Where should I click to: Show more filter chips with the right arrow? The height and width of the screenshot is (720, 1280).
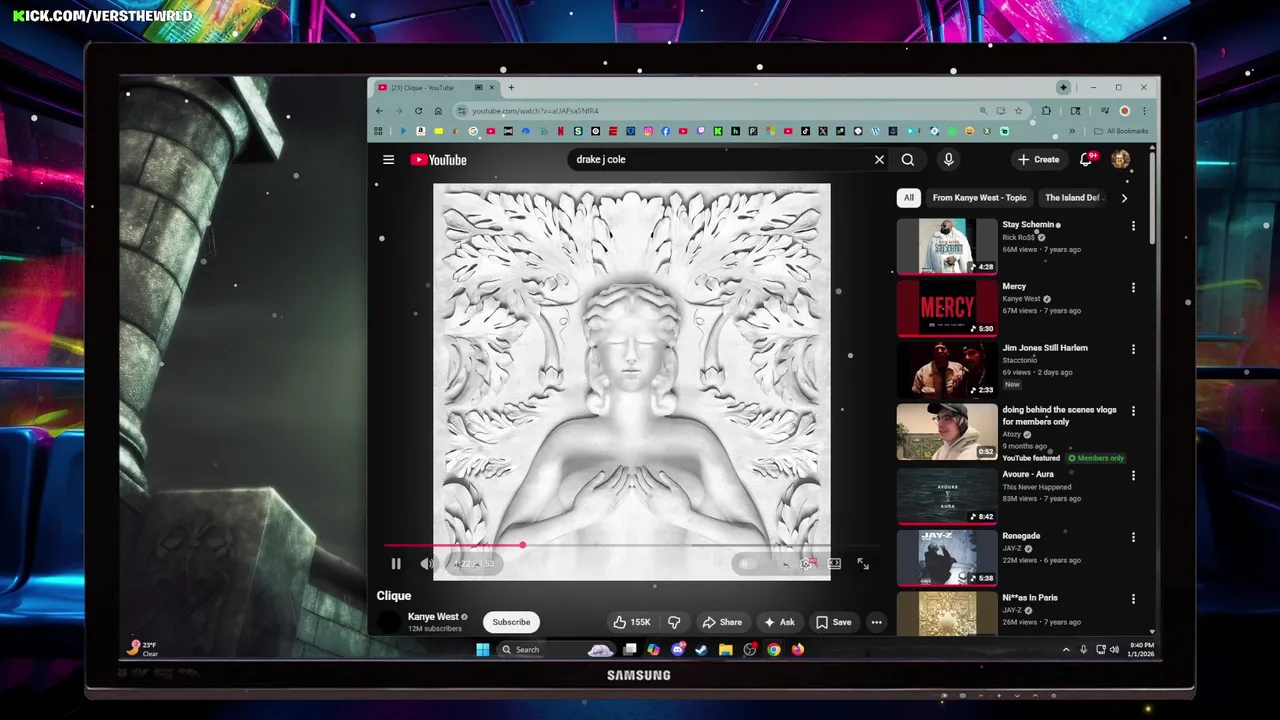click(1124, 198)
